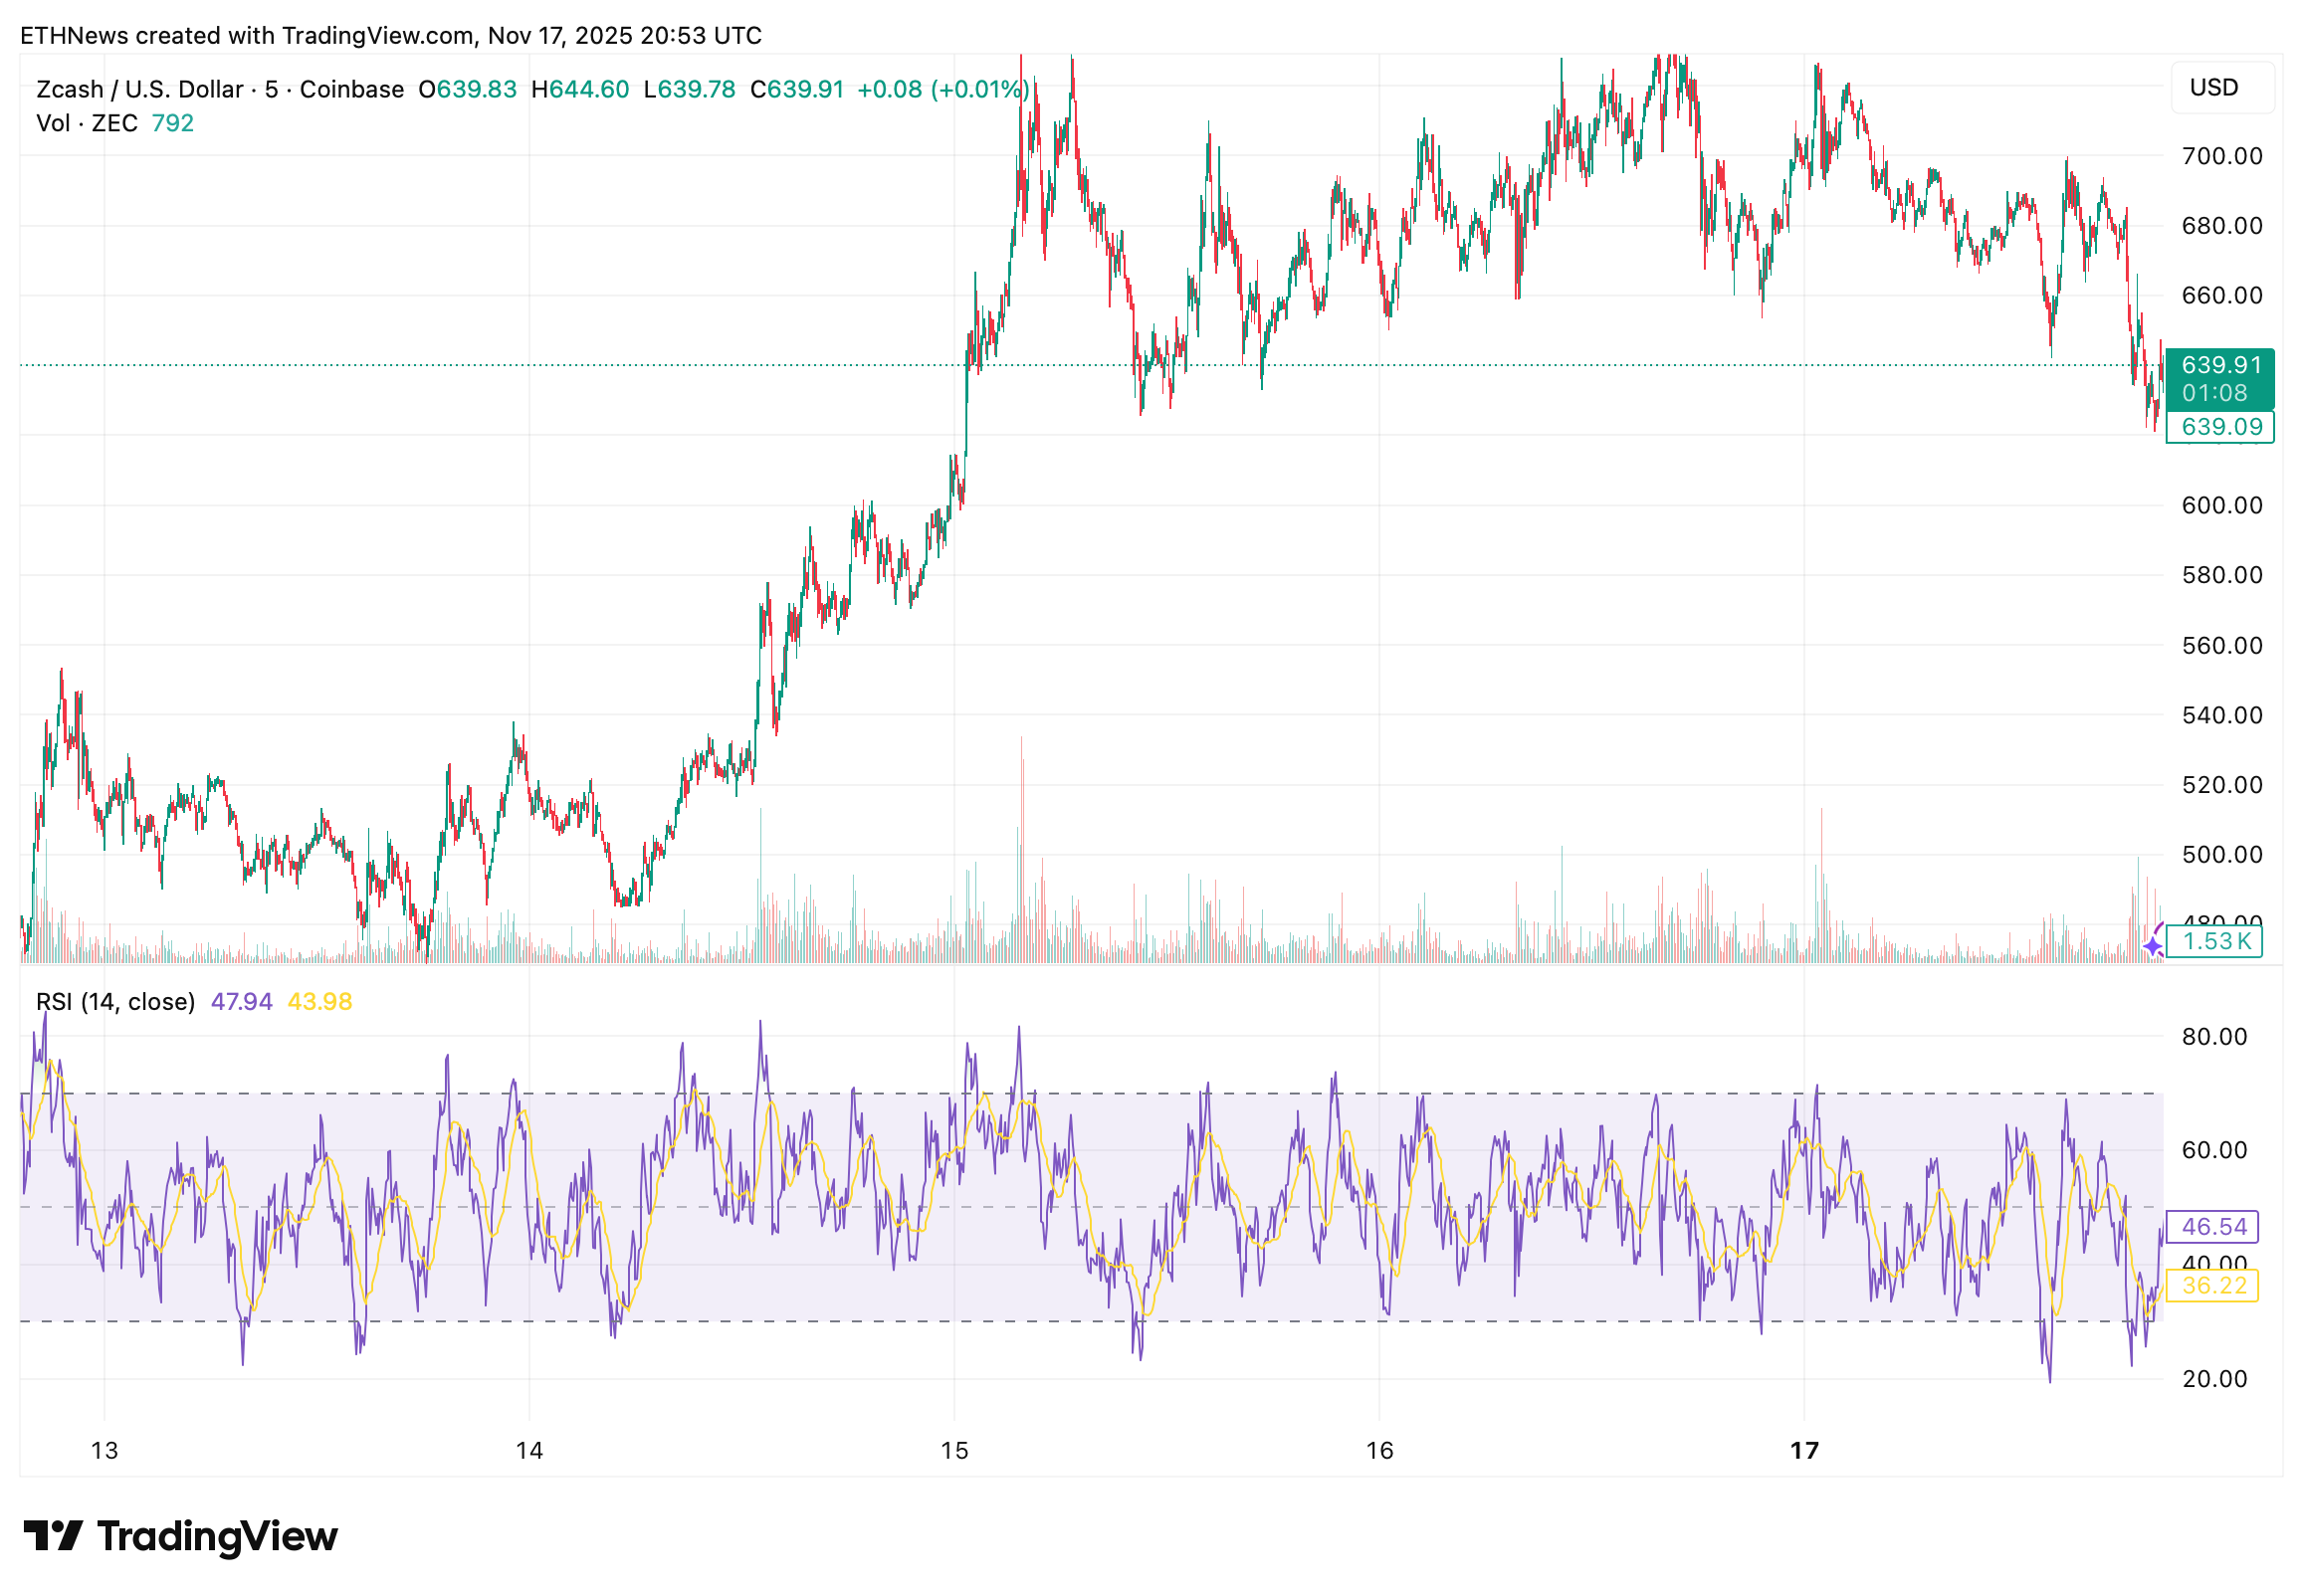The image size is (2303, 1596).
Task: Open the Zcash / U.S. Dollar symbol title
Action: tap(140, 89)
